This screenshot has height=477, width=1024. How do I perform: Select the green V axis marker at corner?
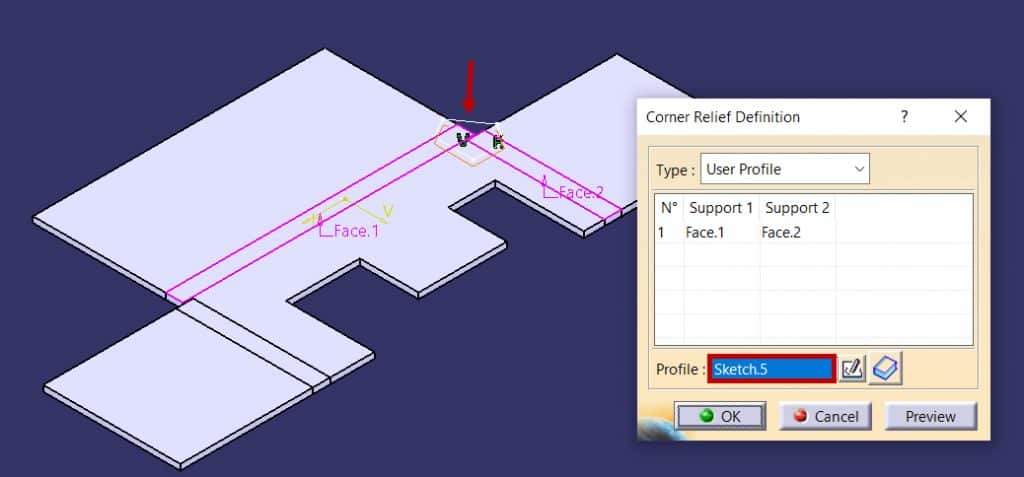click(463, 139)
